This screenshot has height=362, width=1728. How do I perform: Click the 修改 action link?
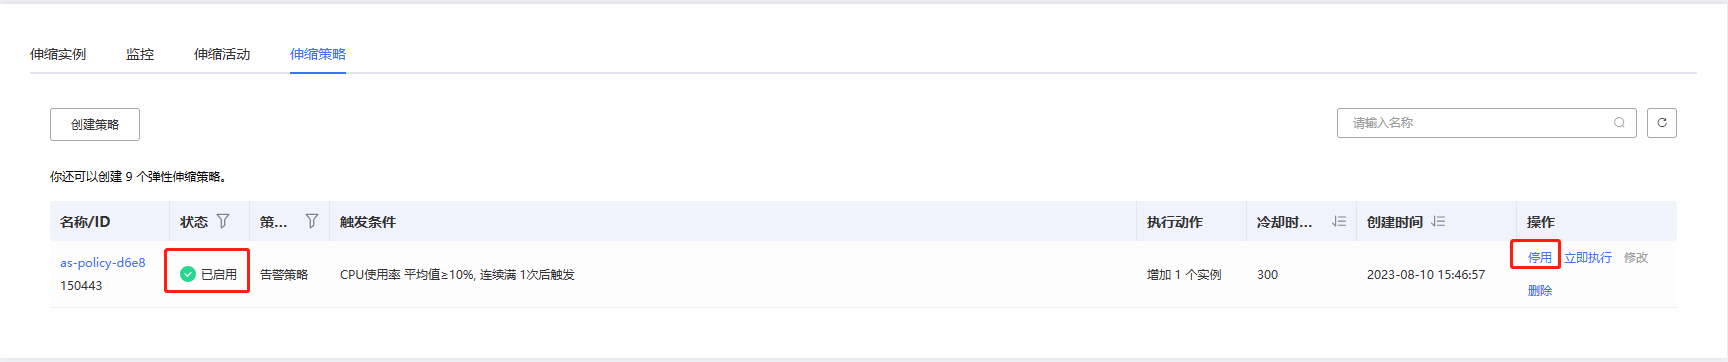pos(1636,258)
